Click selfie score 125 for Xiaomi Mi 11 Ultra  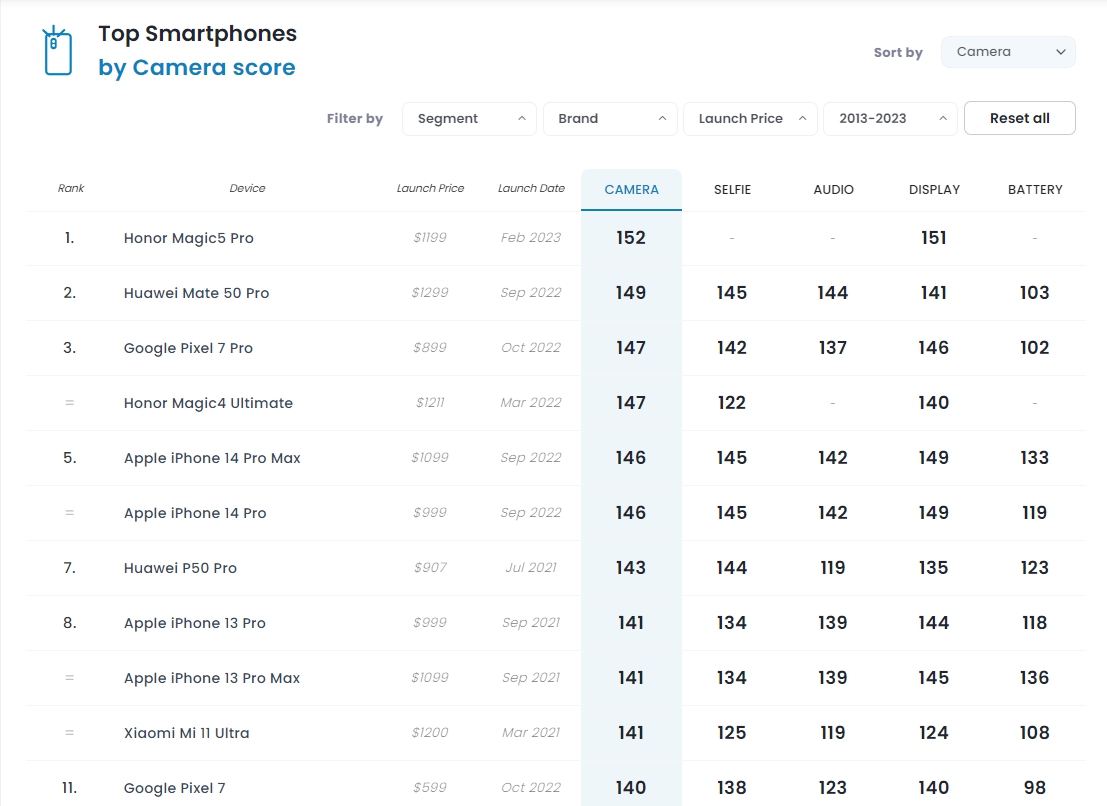[x=731, y=733]
